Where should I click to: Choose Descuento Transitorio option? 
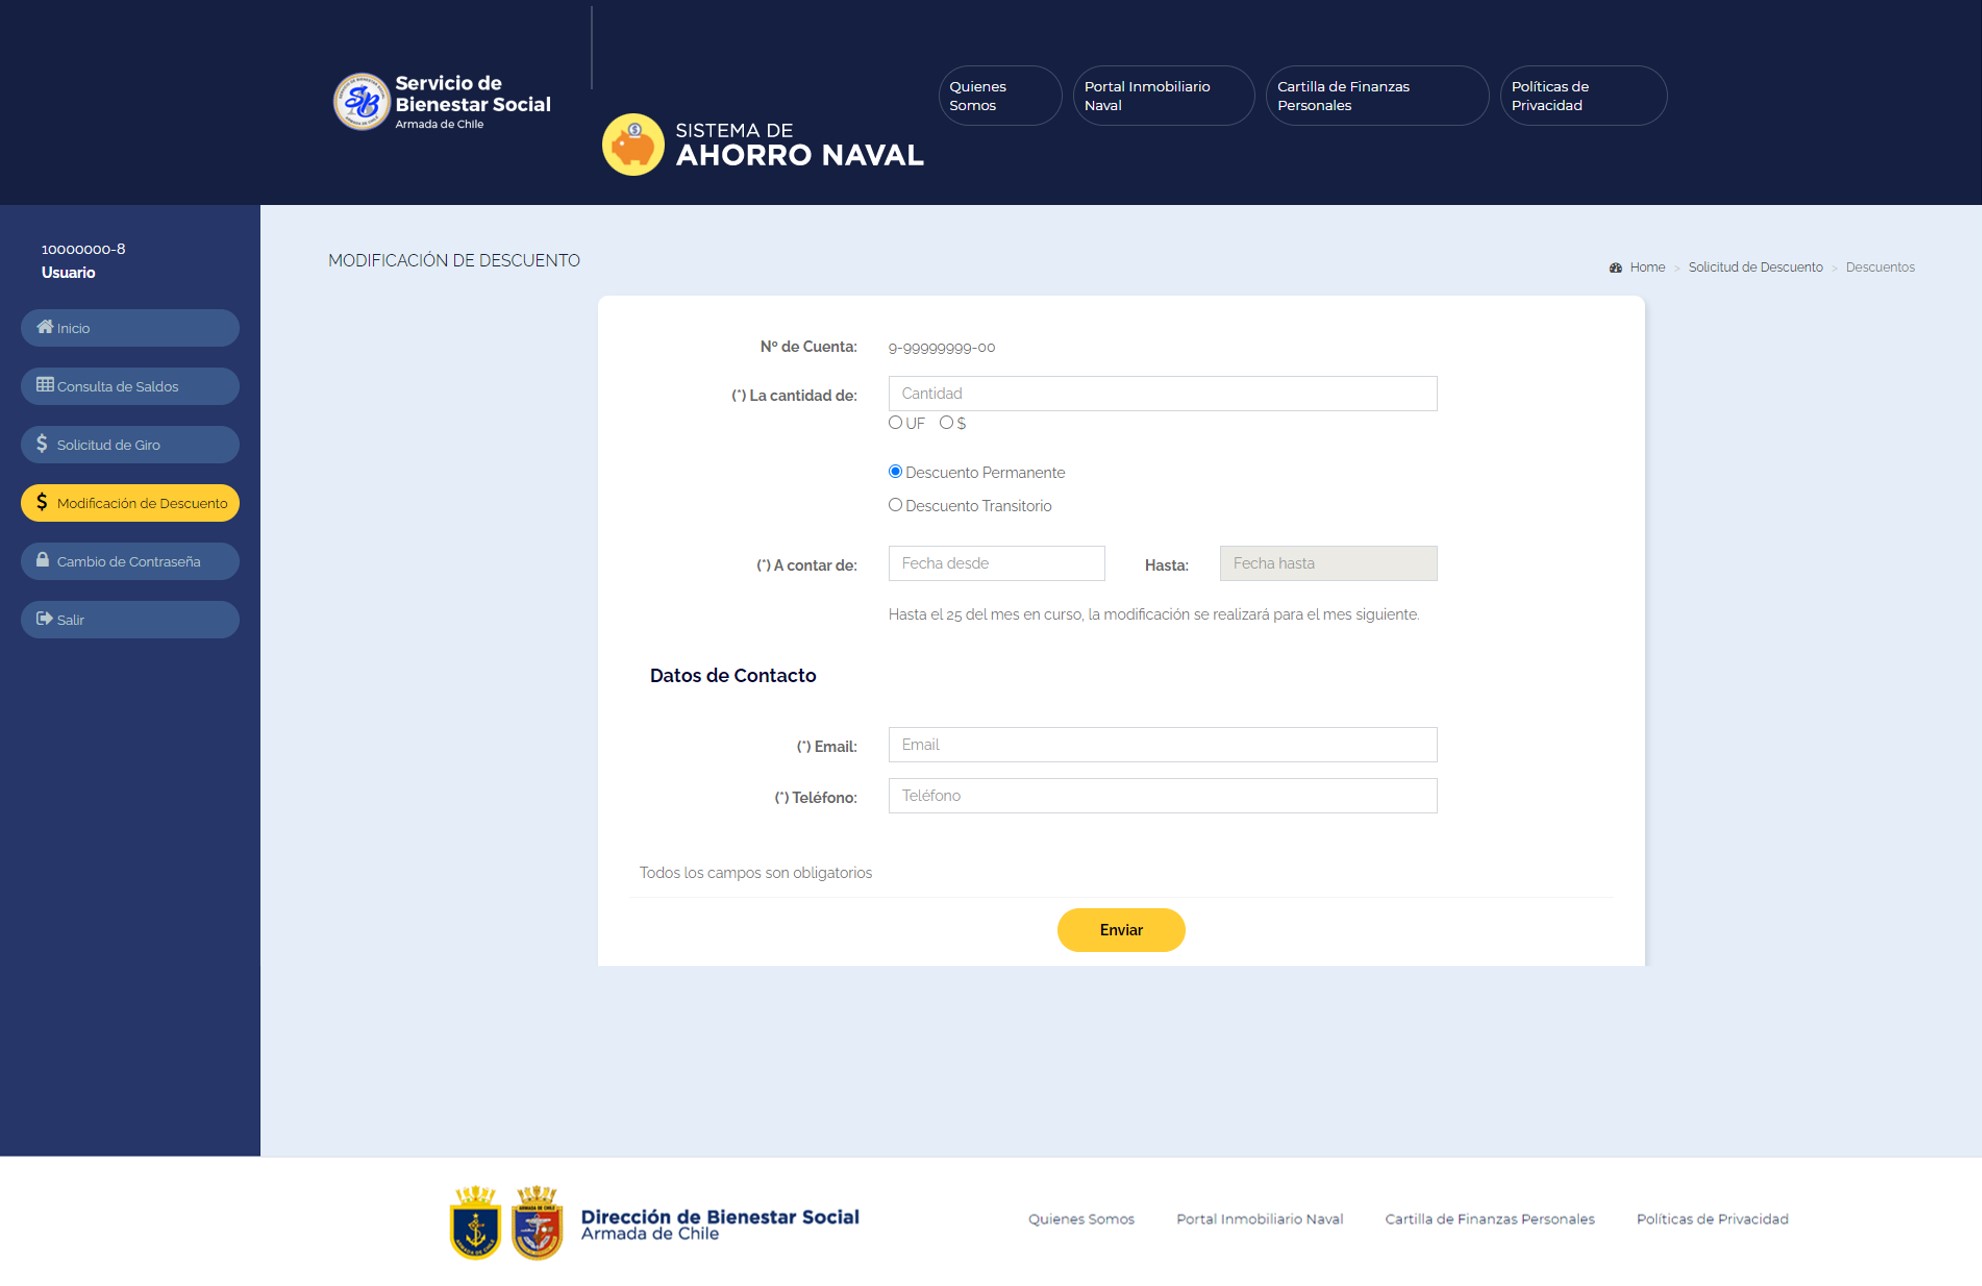(895, 505)
